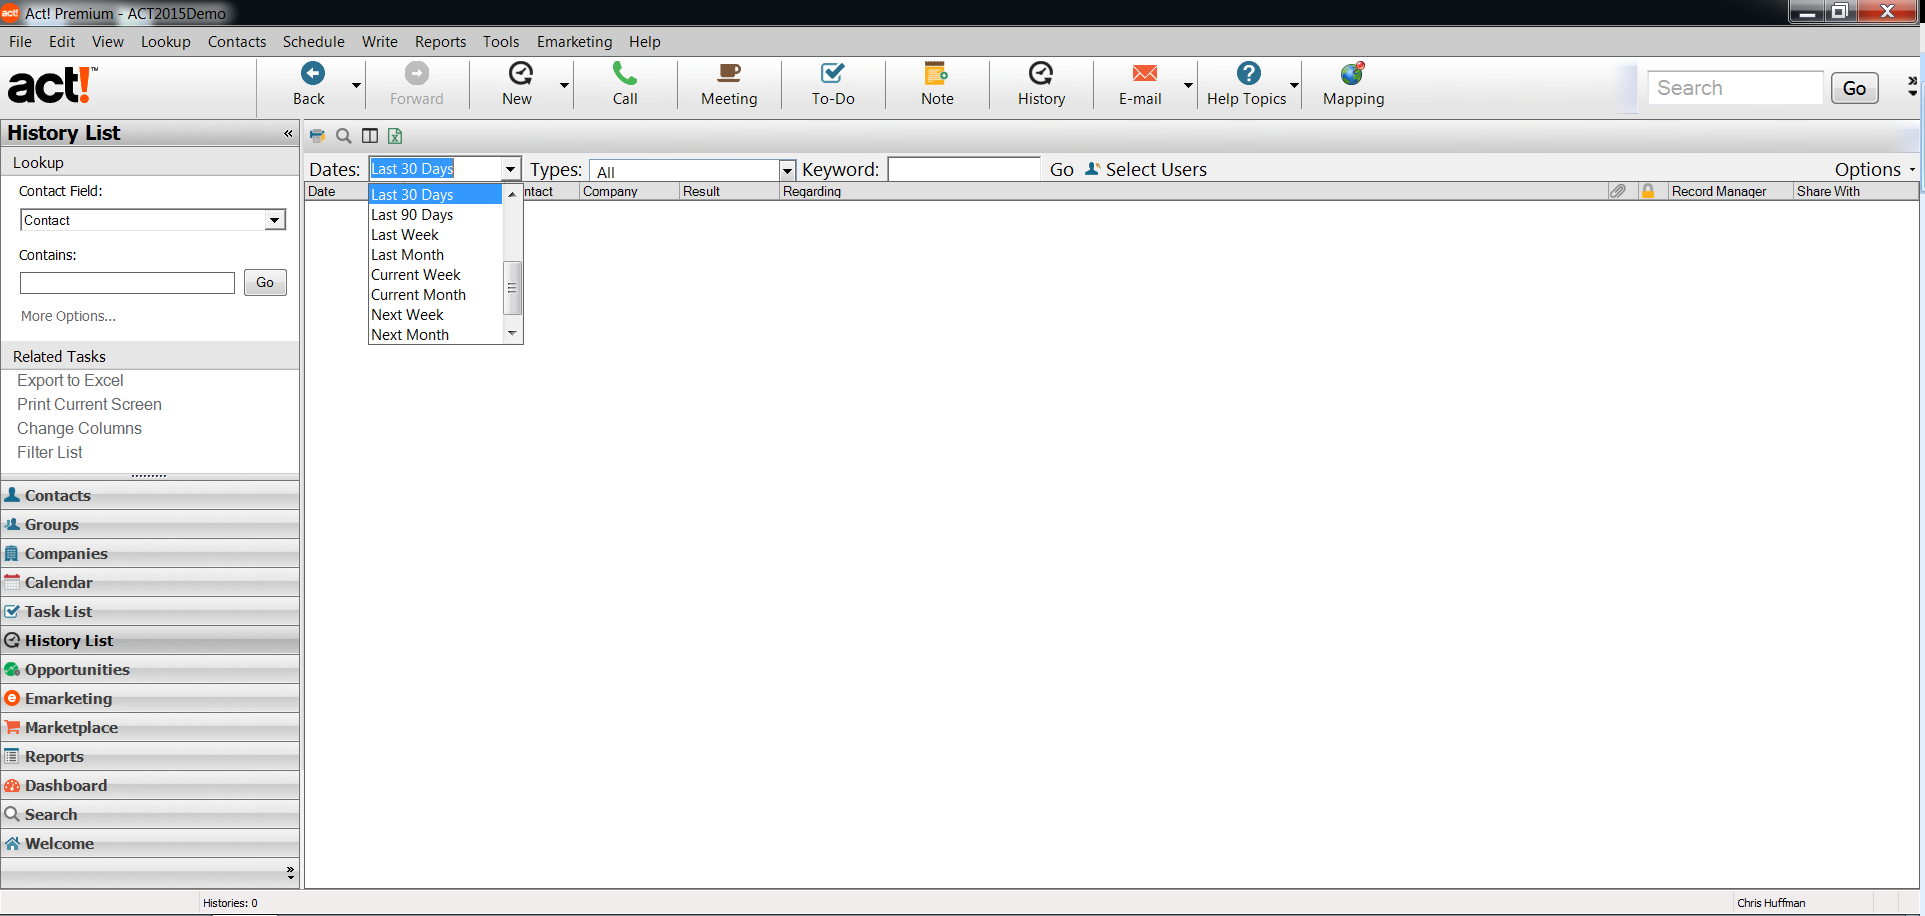The height and width of the screenshot is (916, 1925).
Task: Expand the E-mail dropdown arrow
Action: click(1188, 86)
